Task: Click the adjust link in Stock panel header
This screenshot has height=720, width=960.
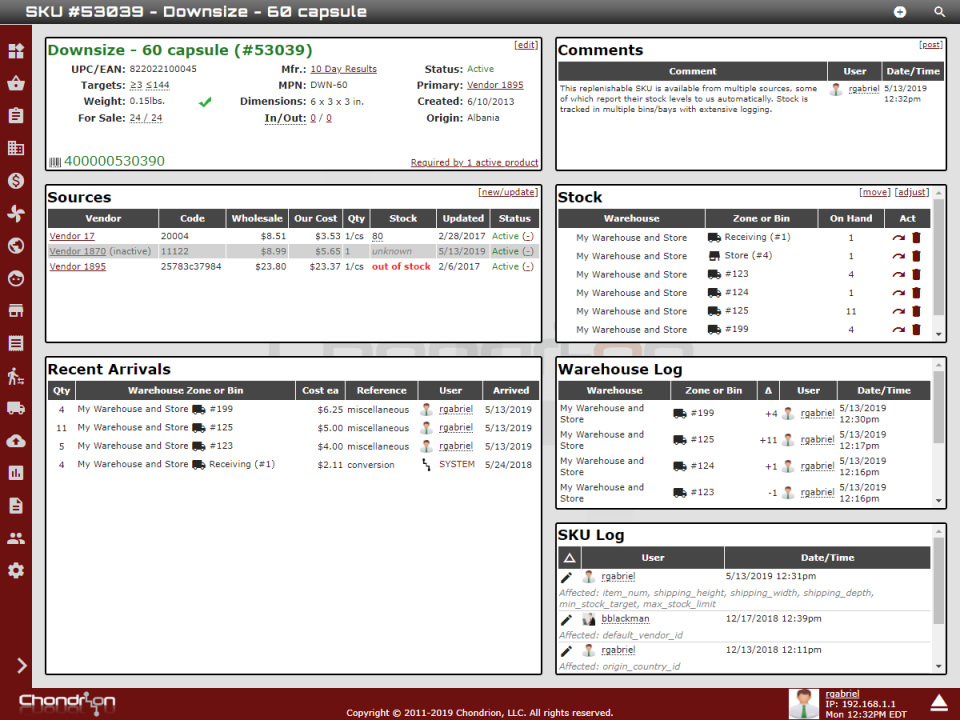Action: click(912, 192)
